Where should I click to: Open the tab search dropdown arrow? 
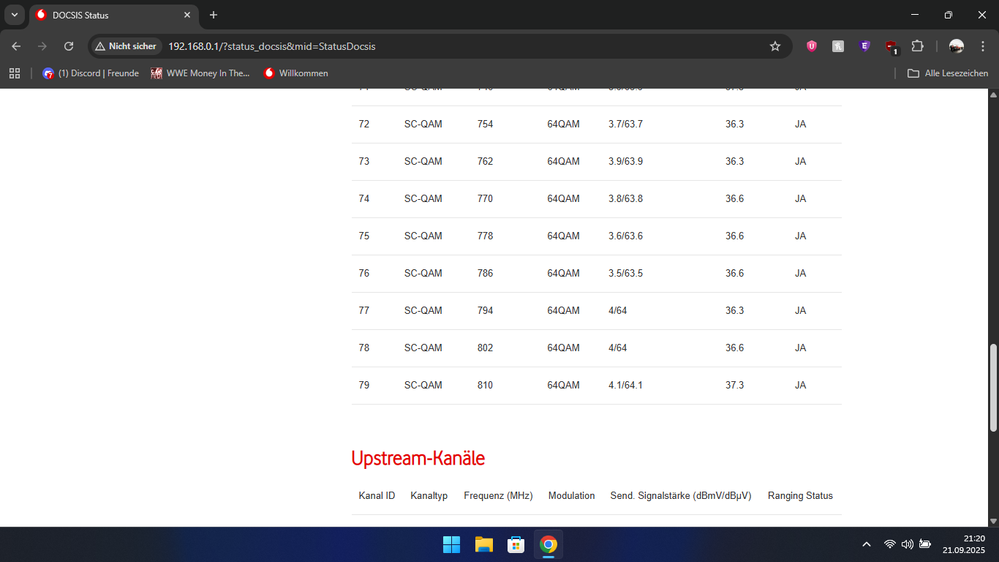(14, 15)
